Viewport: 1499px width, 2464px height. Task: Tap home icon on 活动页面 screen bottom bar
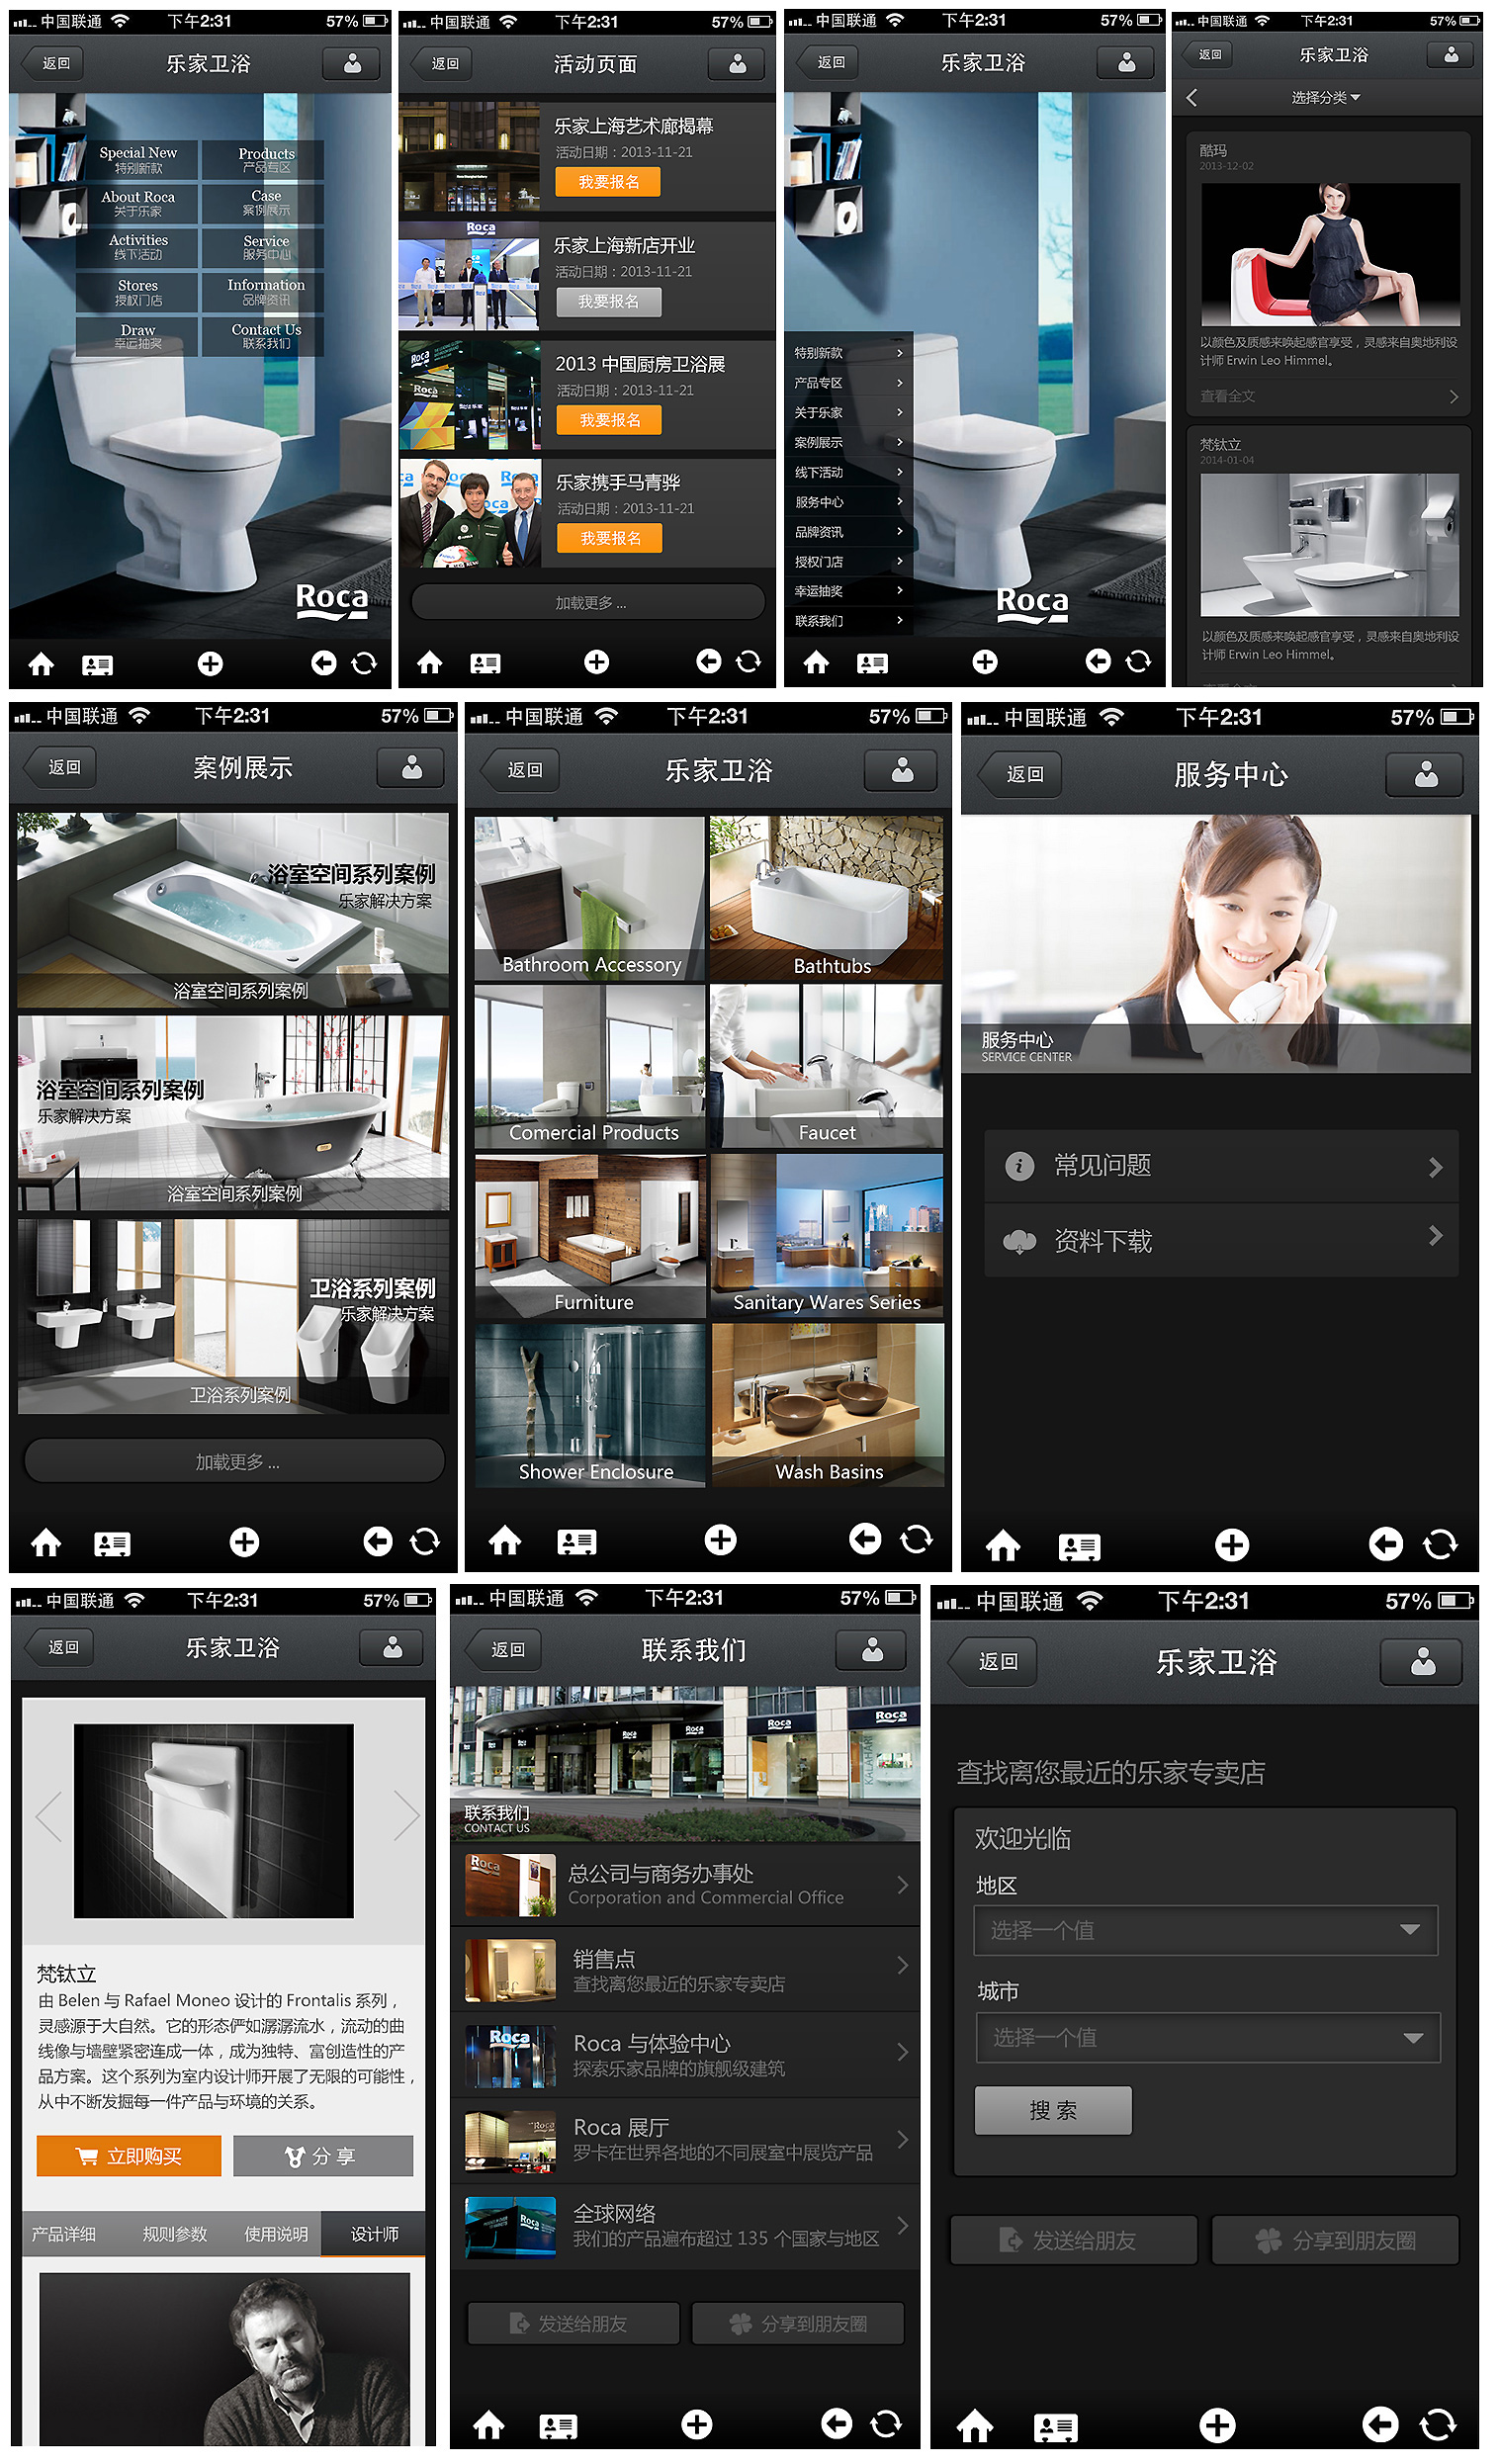(429, 663)
